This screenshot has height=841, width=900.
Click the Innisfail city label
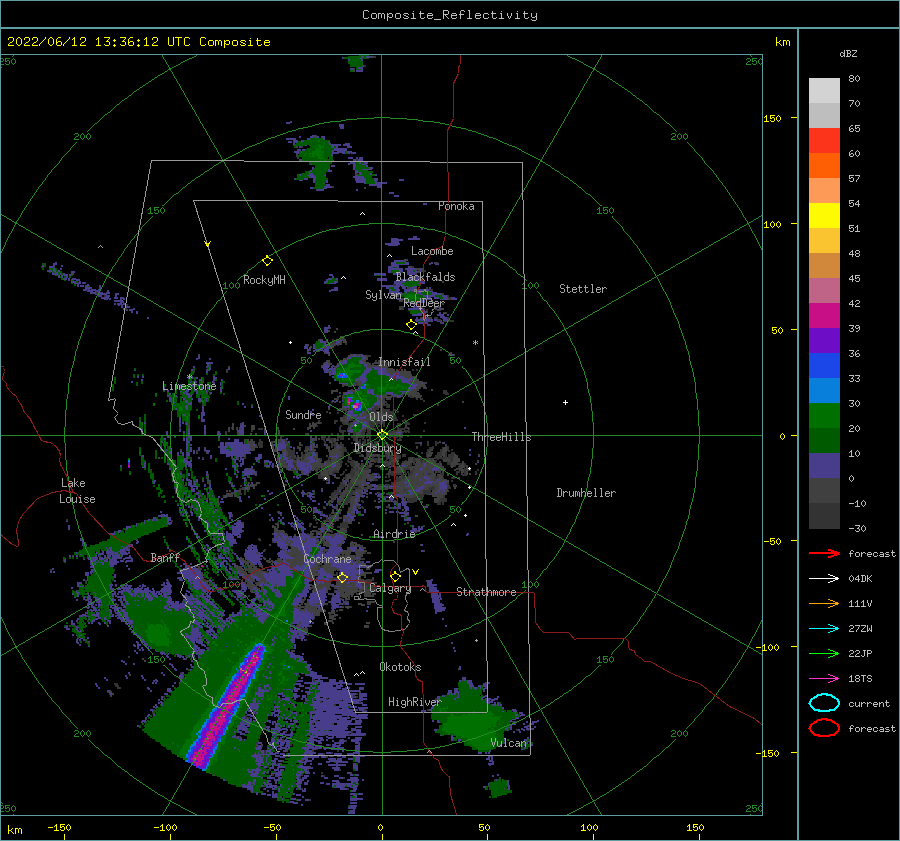[404, 362]
